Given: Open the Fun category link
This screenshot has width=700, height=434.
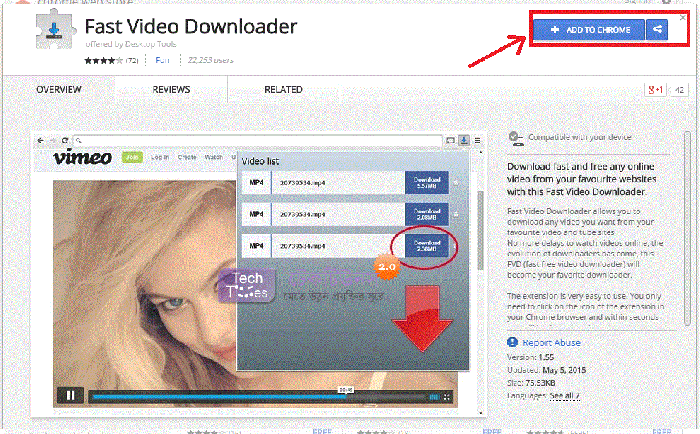Looking at the screenshot, I should (162, 60).
